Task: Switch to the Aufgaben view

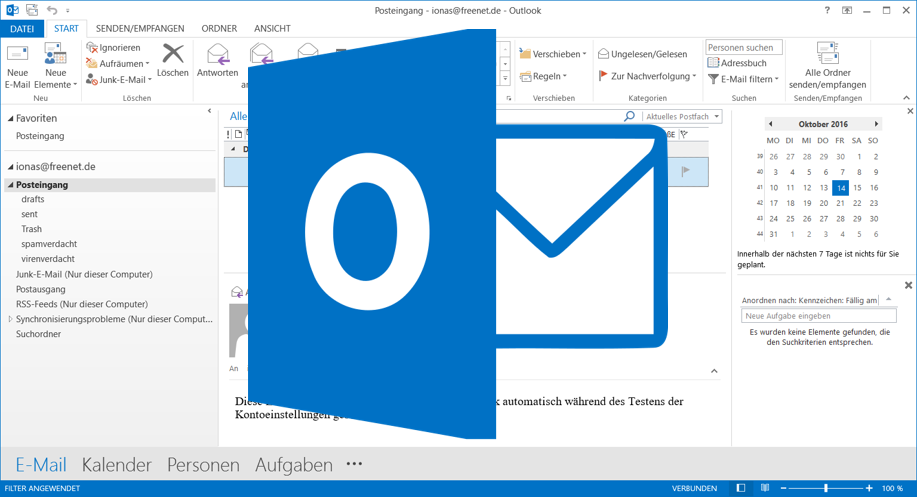Action: [294, 465]
